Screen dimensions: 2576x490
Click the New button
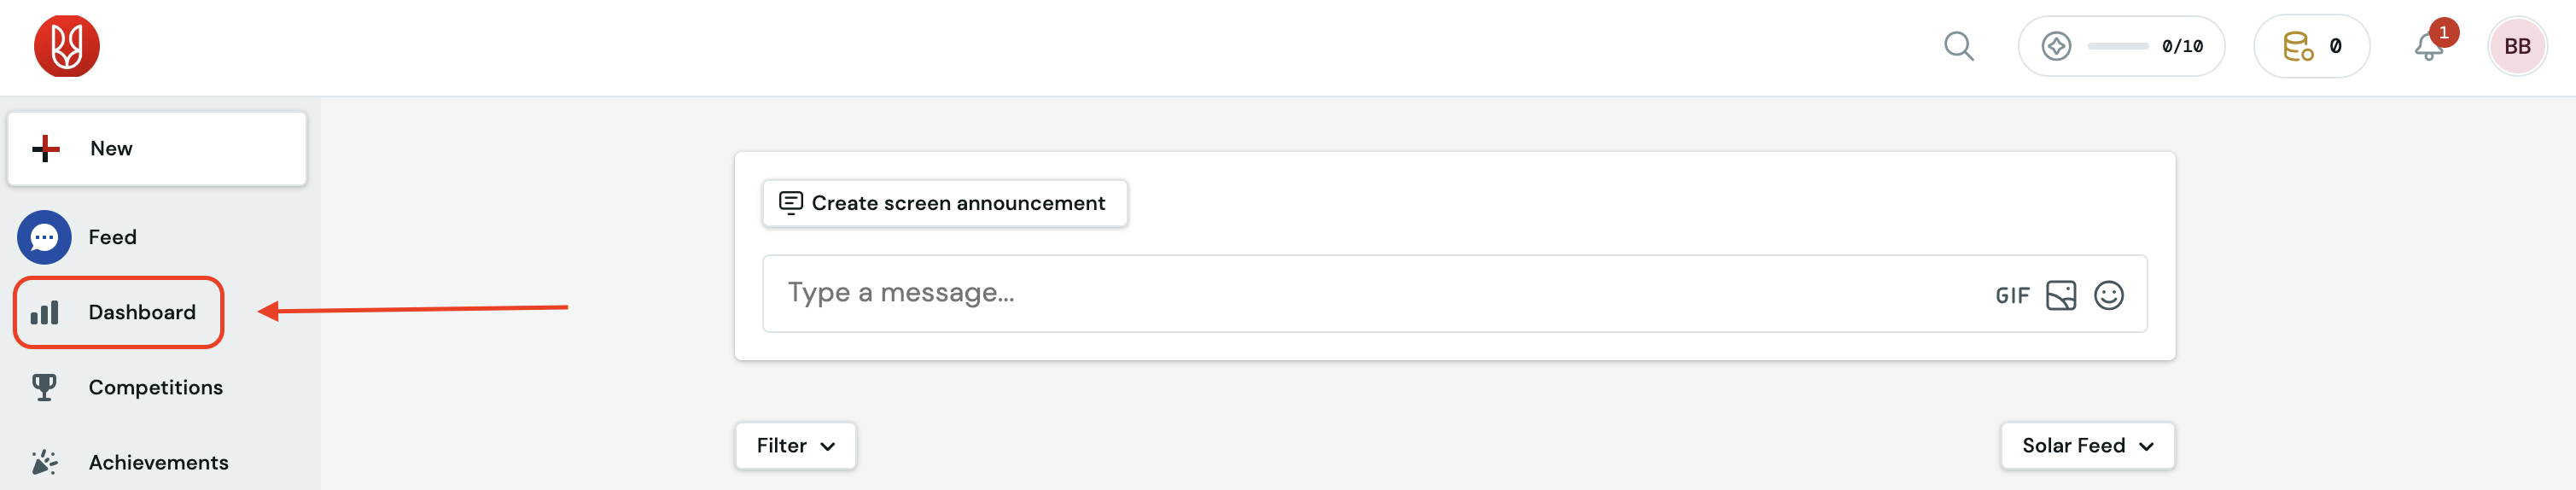[157, 148]
